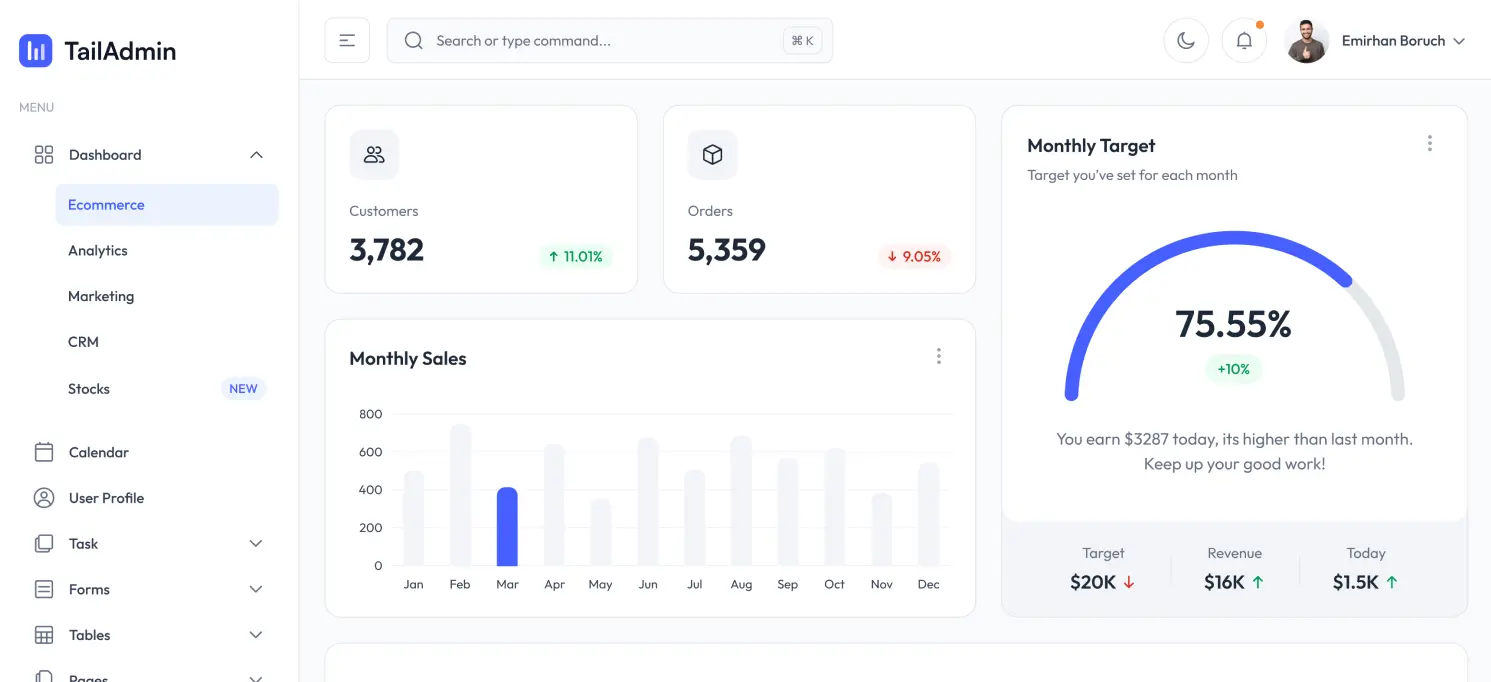The height and width of the screenshot is (682, 1491).
Task: Click the Tables grid icon
Action: coord(44,635)
